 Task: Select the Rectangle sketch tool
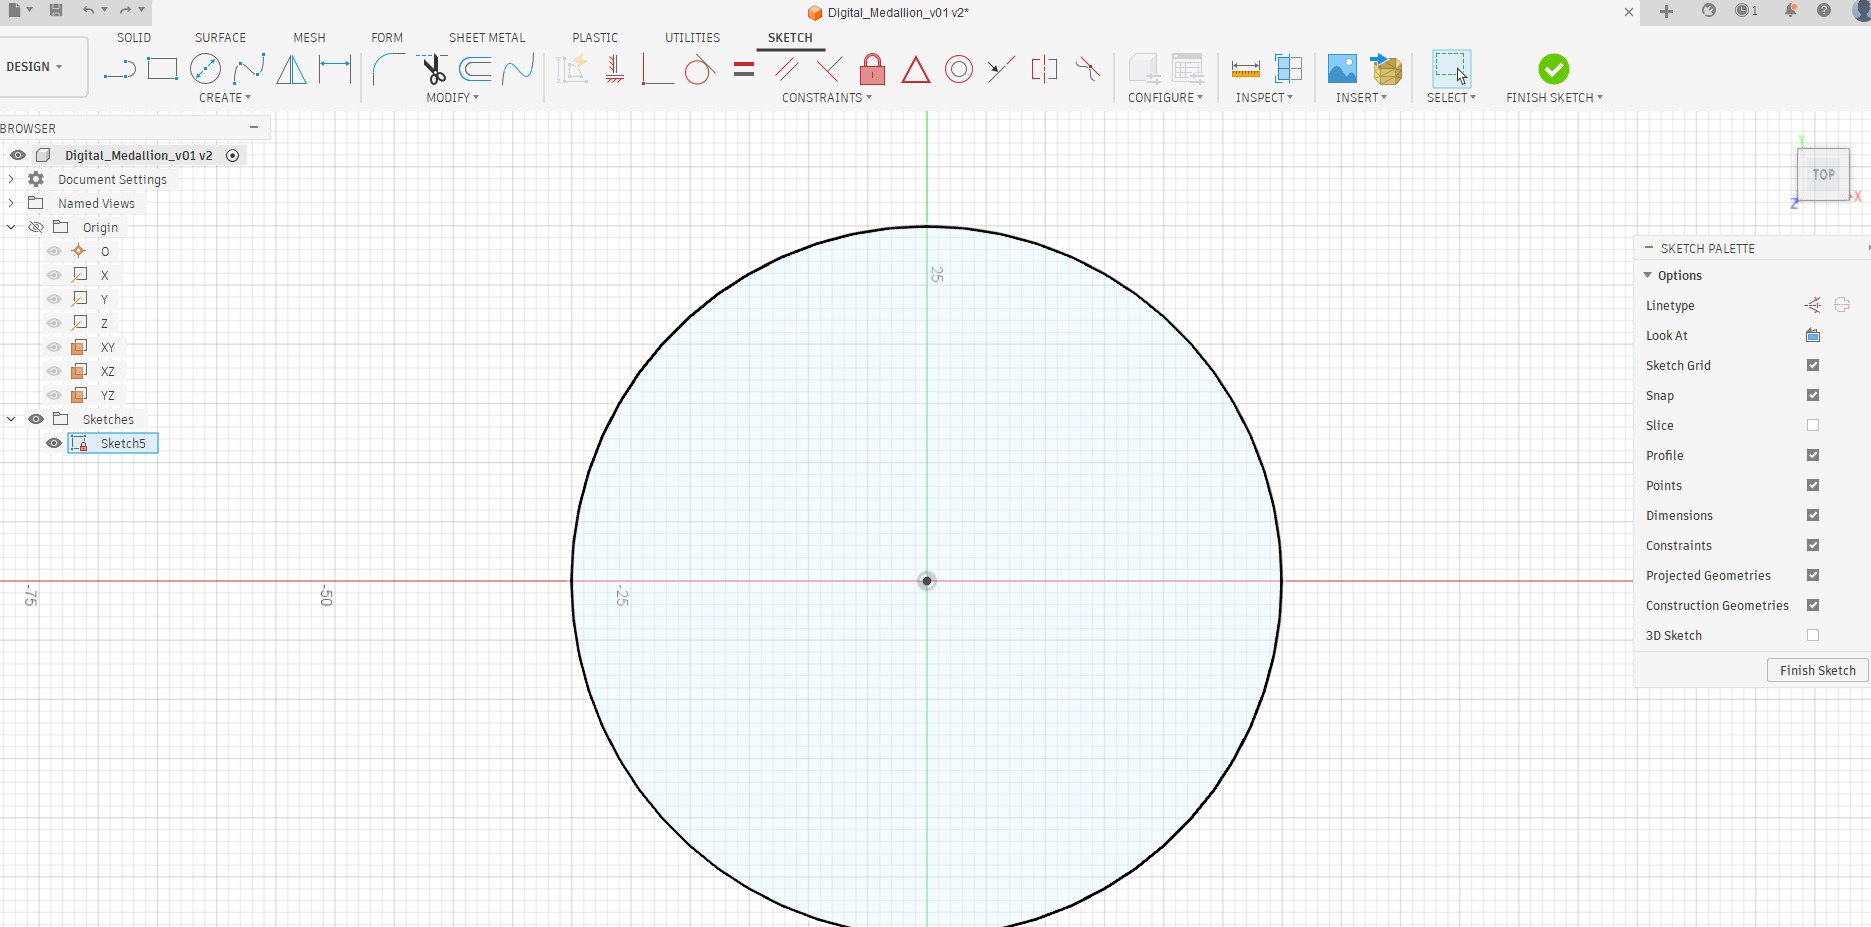click(162, 69)
